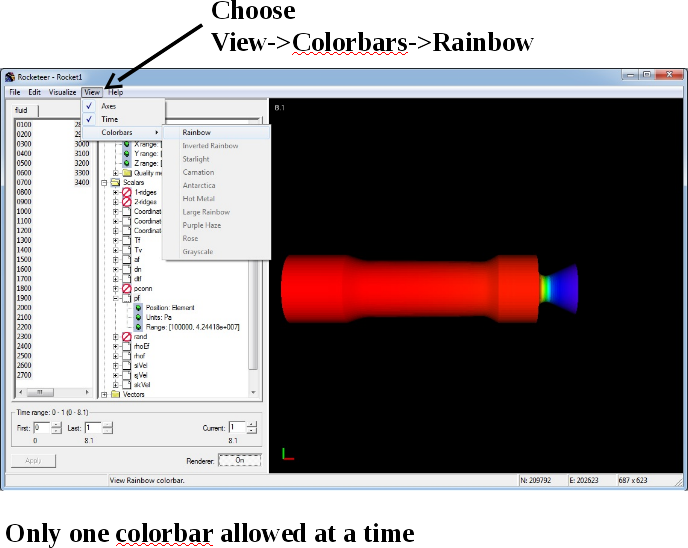Click the disabled rand scalar icon
This screenshot has width=688, height=548.
(x=127, y=337)
